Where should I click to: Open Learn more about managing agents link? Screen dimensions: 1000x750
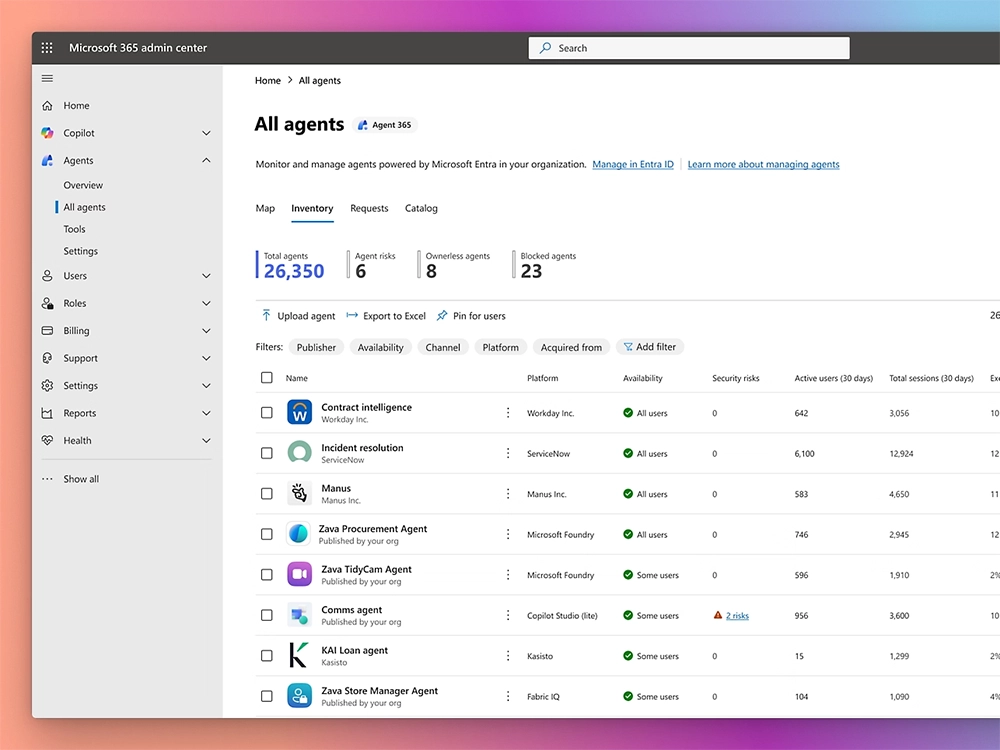click(763, 164)
